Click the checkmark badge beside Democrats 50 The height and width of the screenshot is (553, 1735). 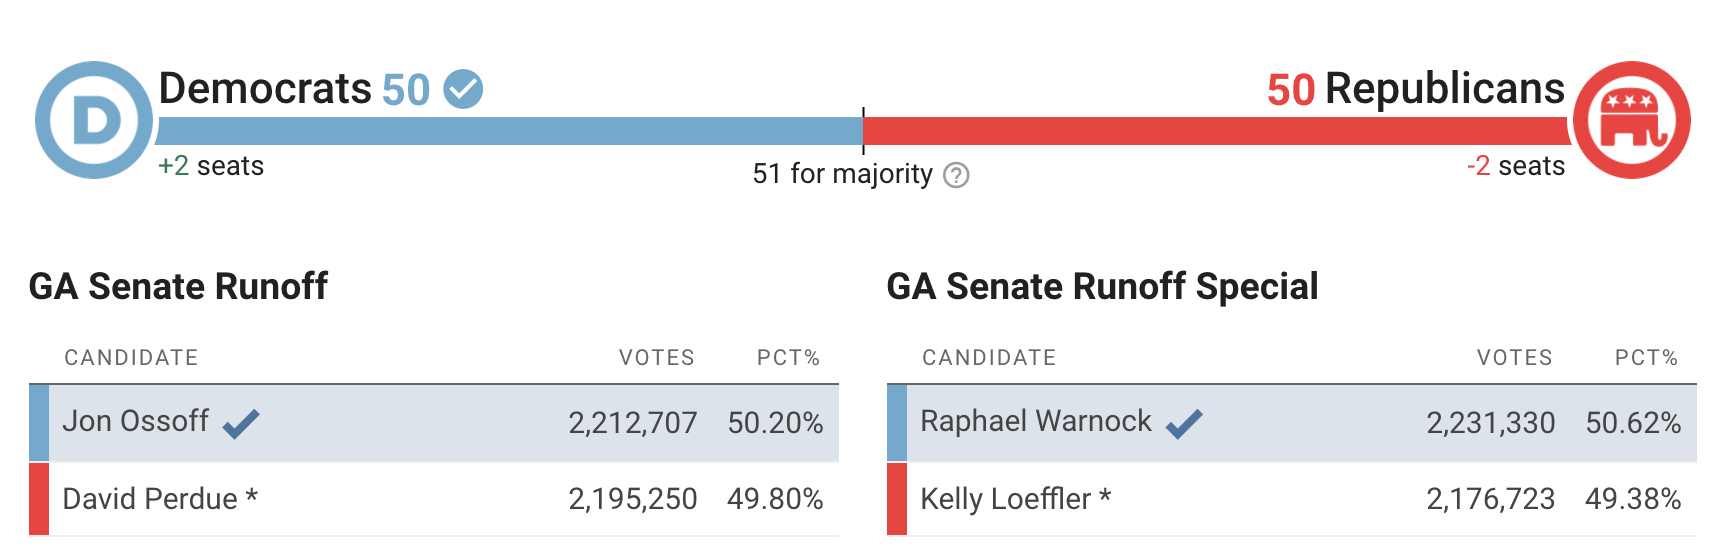463,89
